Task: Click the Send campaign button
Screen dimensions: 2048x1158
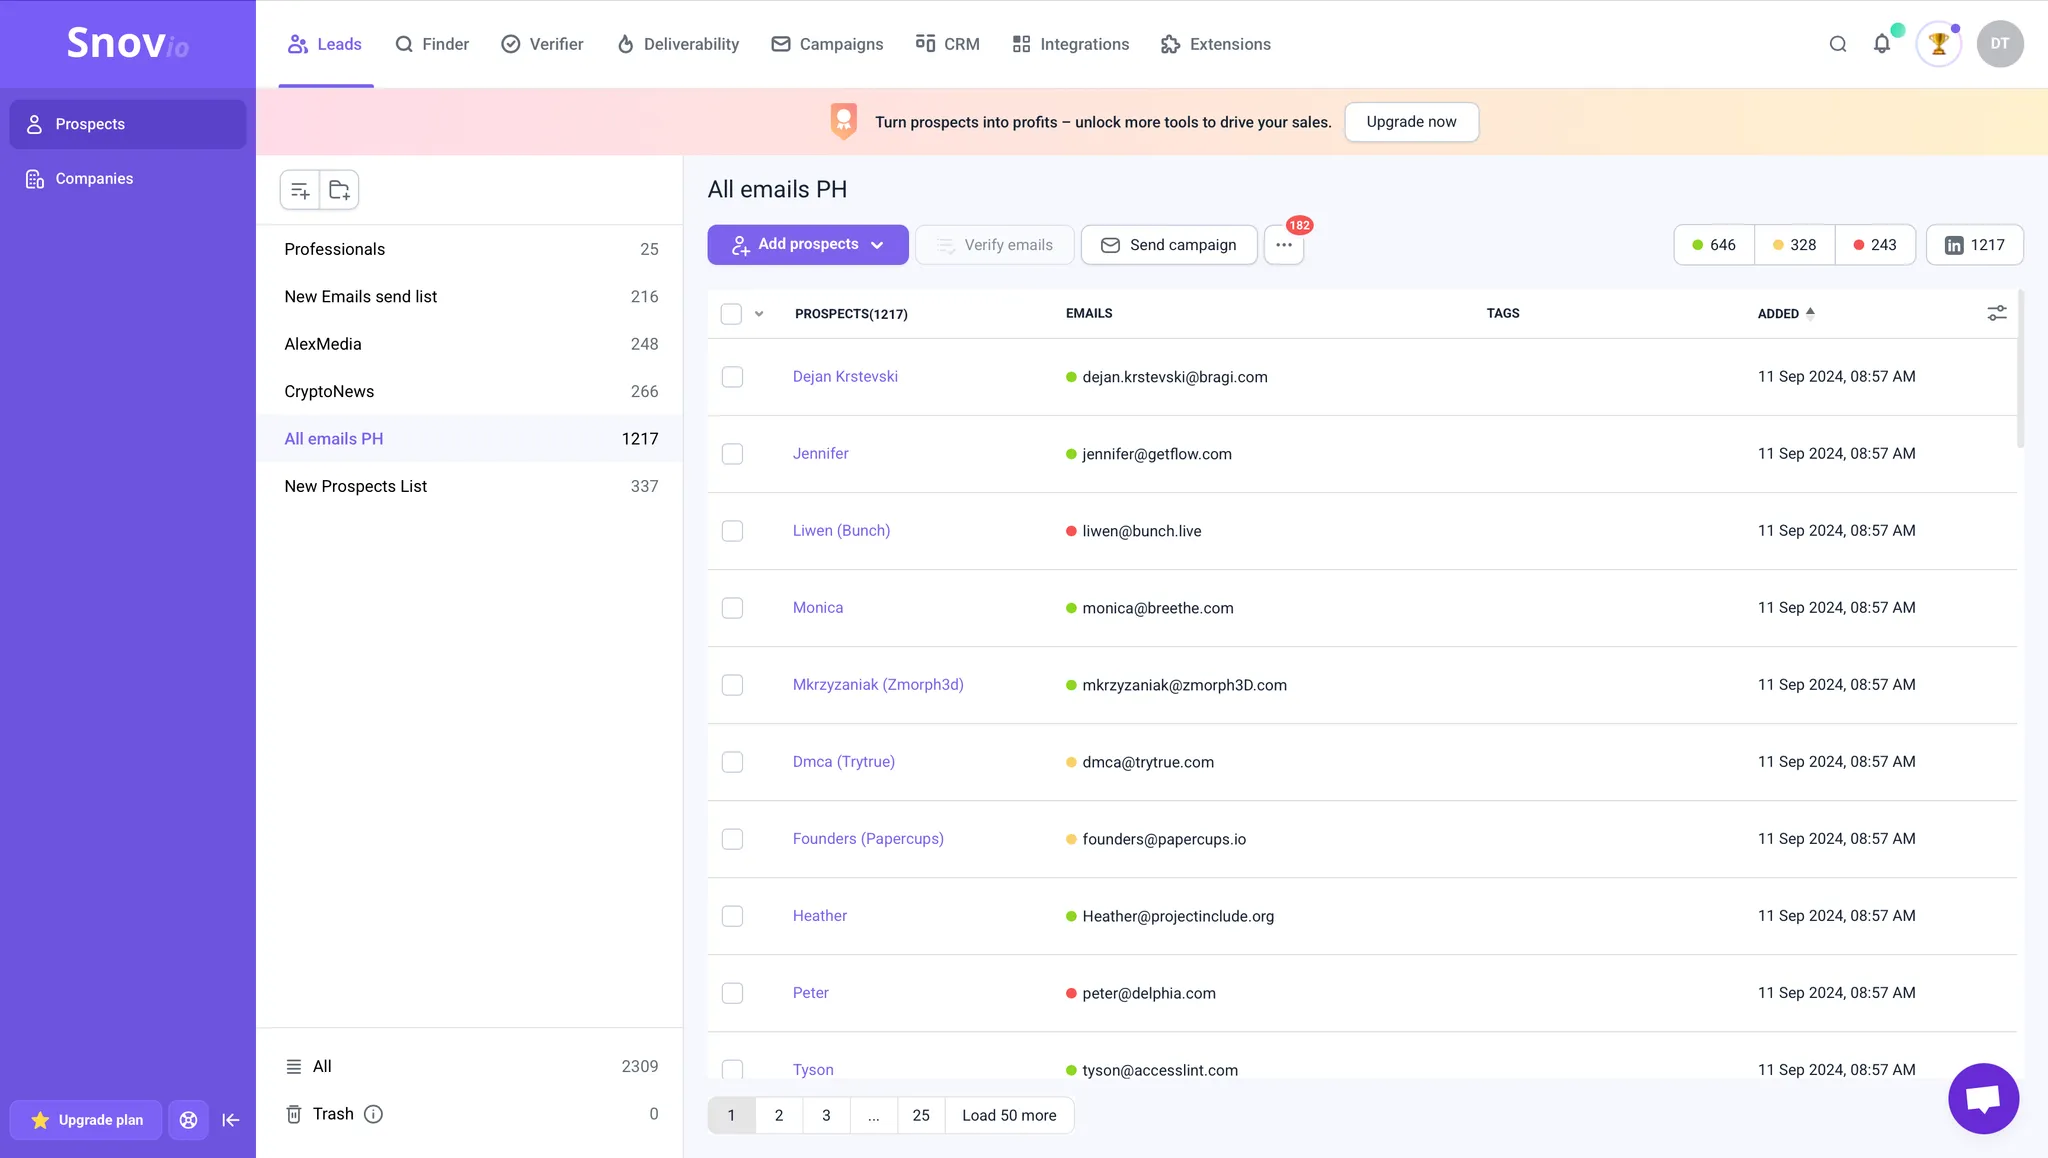Action: (1168, 245)
